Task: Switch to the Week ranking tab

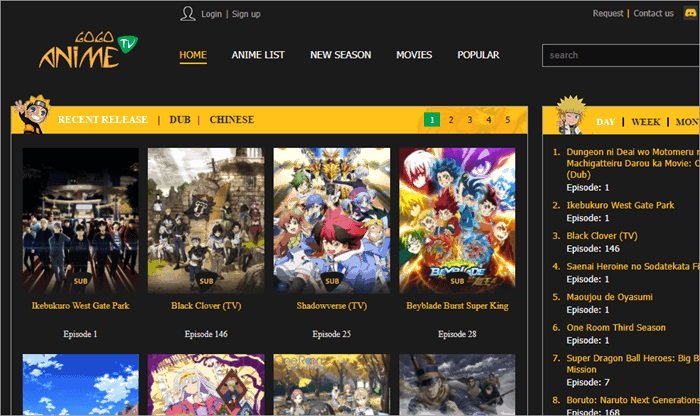Action: tap(646, 122)
